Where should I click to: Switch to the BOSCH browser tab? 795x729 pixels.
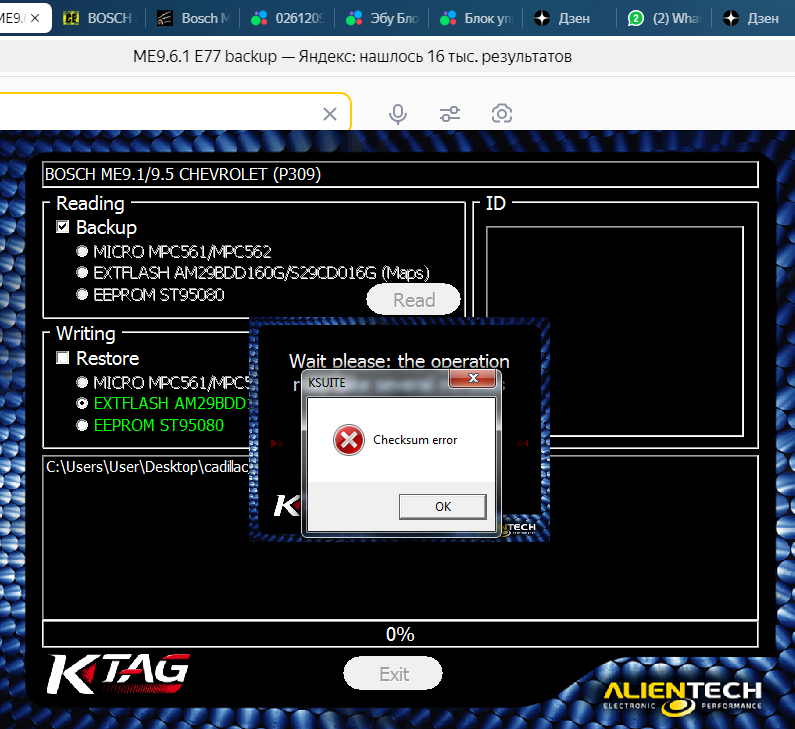107,19
